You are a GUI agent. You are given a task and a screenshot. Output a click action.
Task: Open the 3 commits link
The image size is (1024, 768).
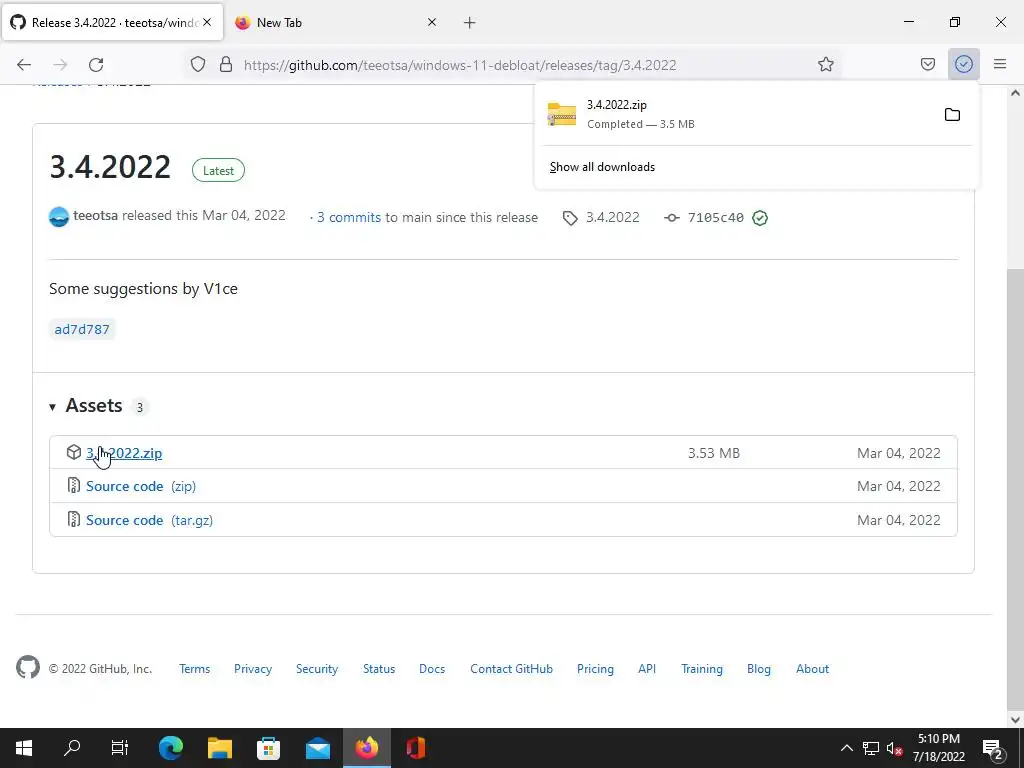point(349,217)
